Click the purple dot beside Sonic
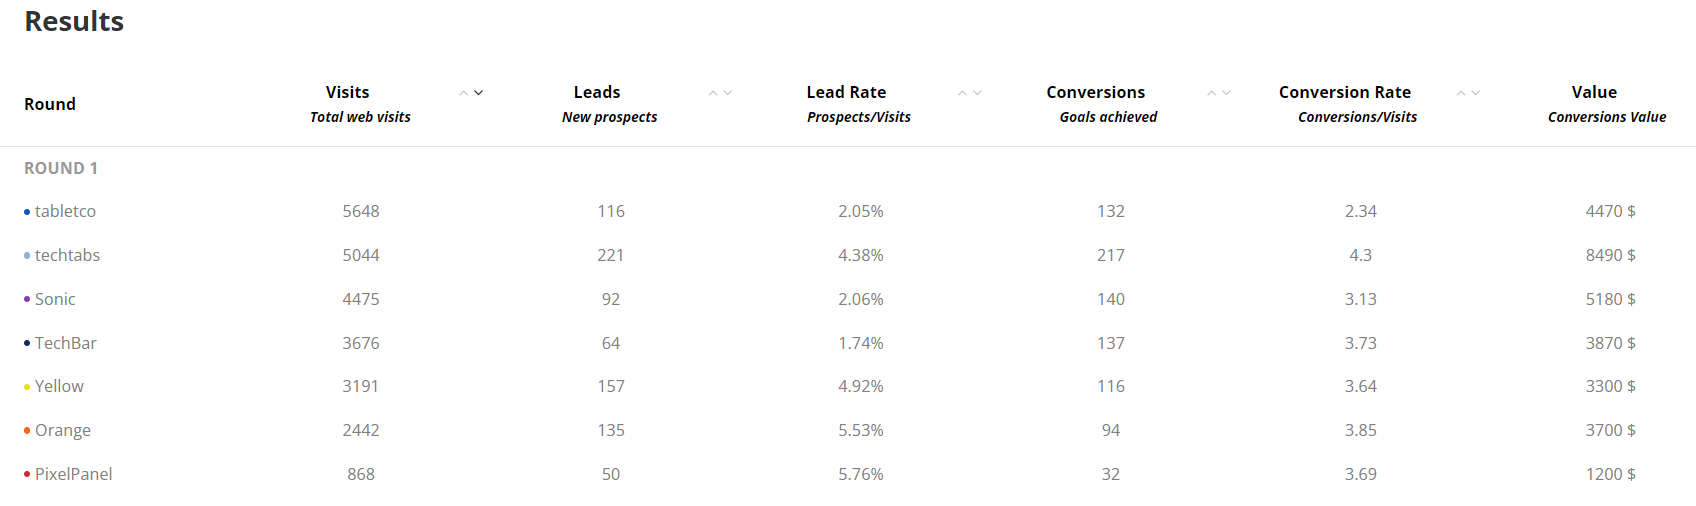The height and width of the screenshot is (506, 1696). (27, 299)
